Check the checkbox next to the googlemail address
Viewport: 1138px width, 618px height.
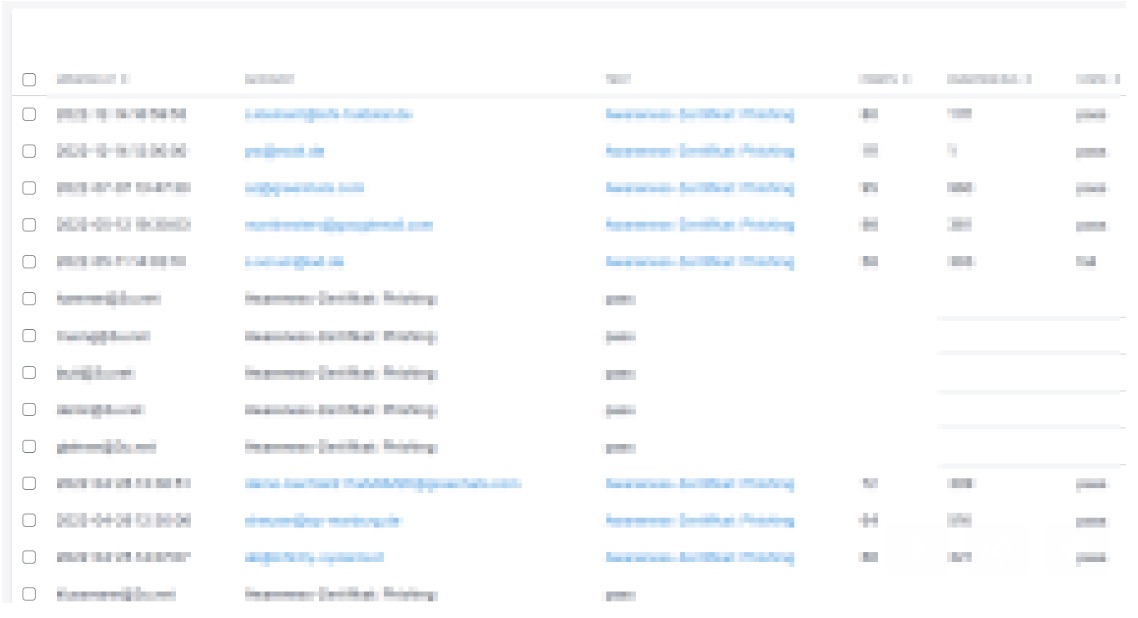tap(30, 225)
